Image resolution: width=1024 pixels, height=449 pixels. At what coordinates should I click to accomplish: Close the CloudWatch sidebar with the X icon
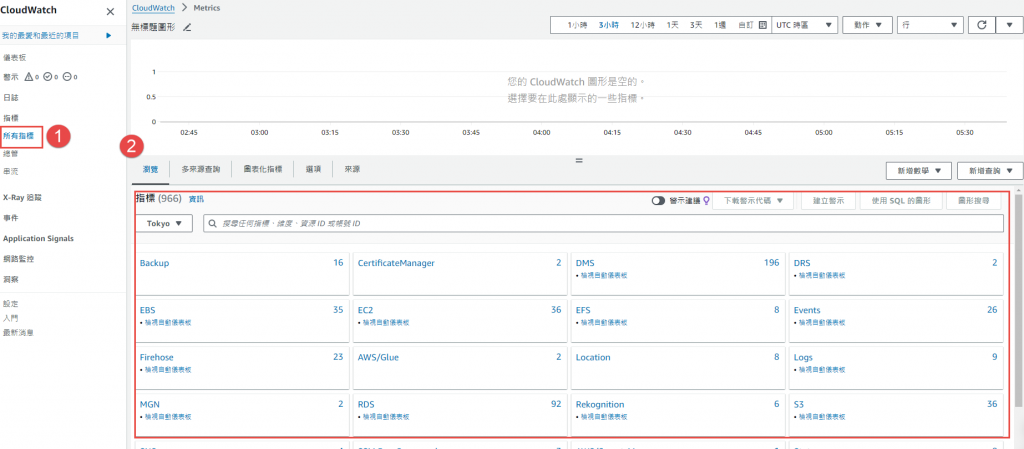(x=110, y=12)
